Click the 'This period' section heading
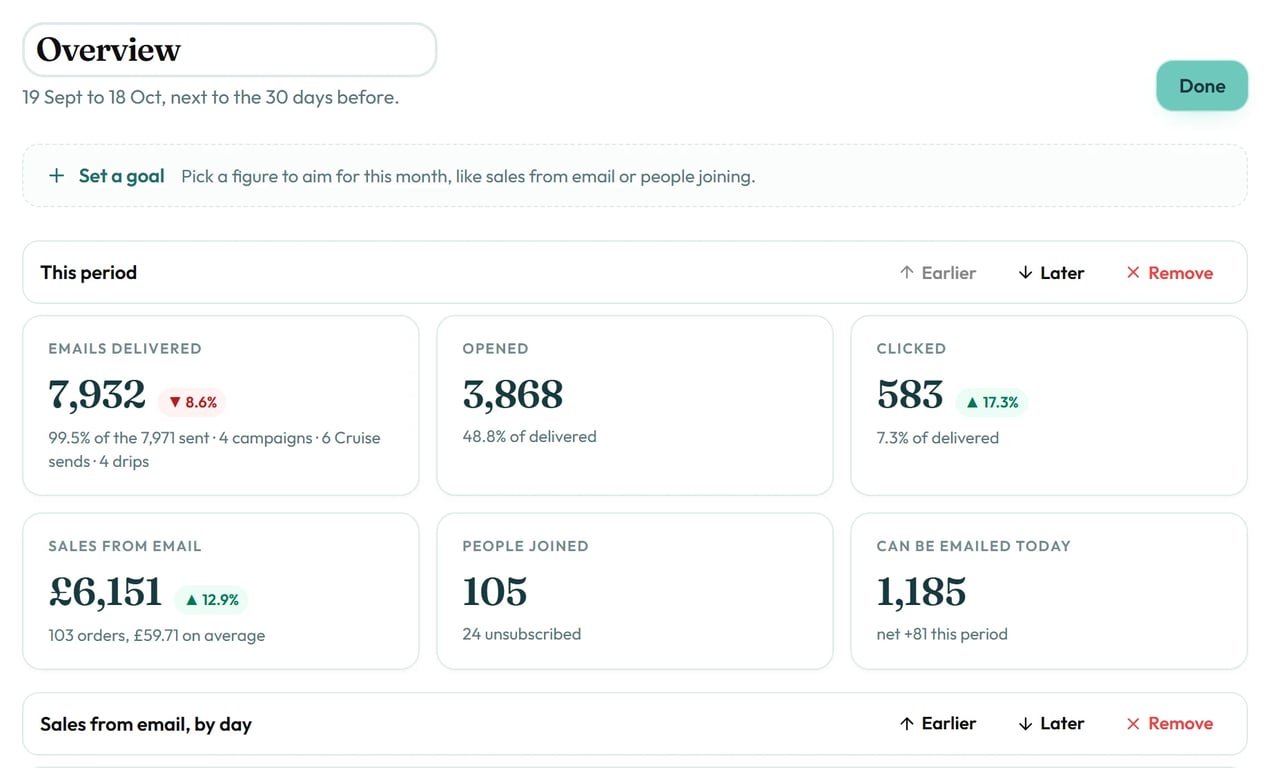1270x768 pixels. pyautogui.click(x=88, y=273)
